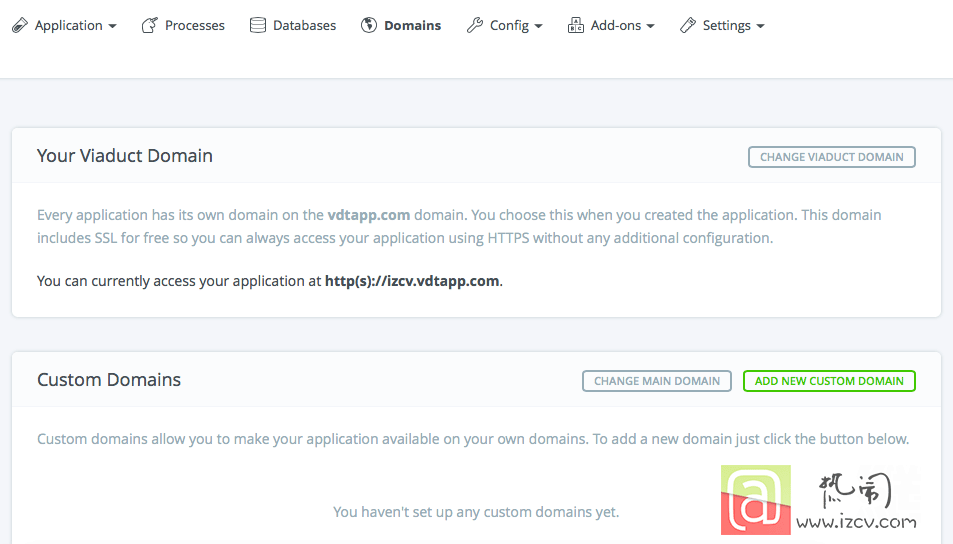Image resolution: width=953 pixels, height=544 pixels.
Task: Expand the Settings dropdown arrow
Action: tap(760, 26)
